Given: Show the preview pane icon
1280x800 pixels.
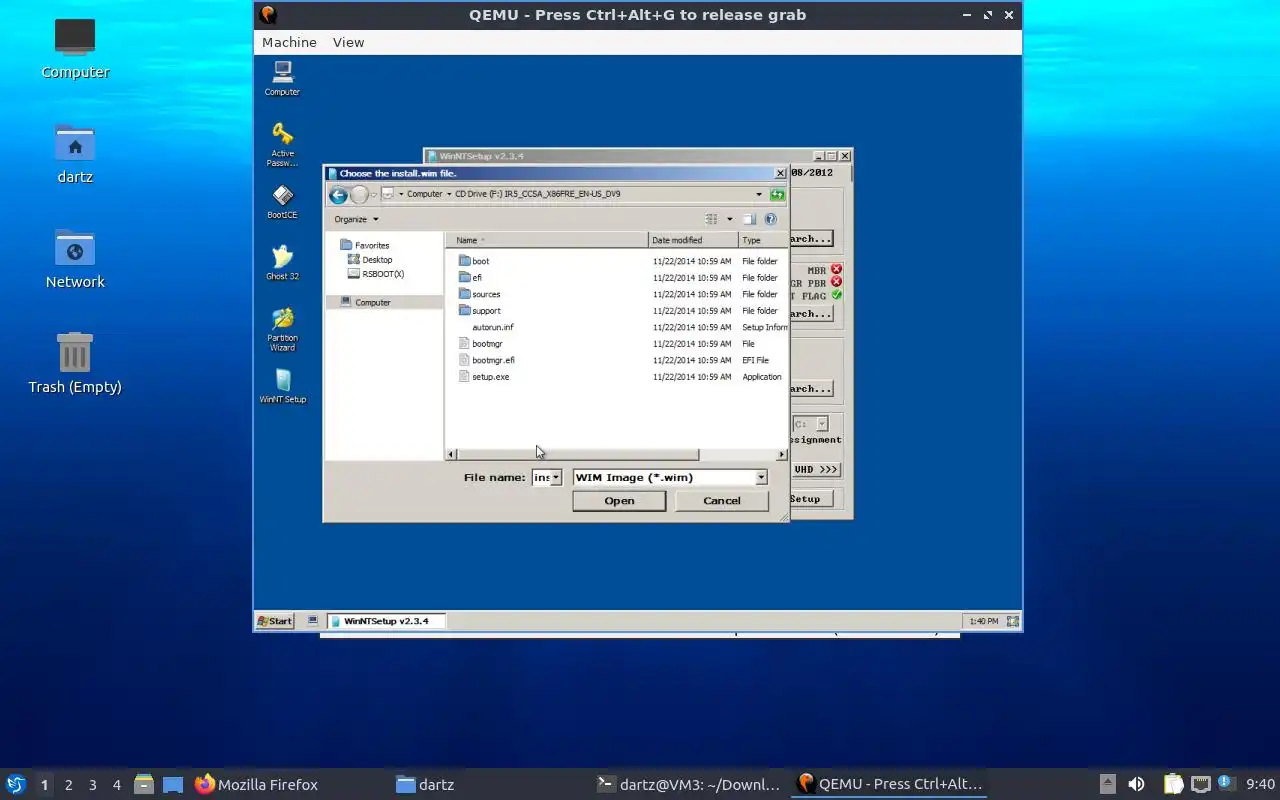Looking at the screenshot, I should tap(749, 219).
